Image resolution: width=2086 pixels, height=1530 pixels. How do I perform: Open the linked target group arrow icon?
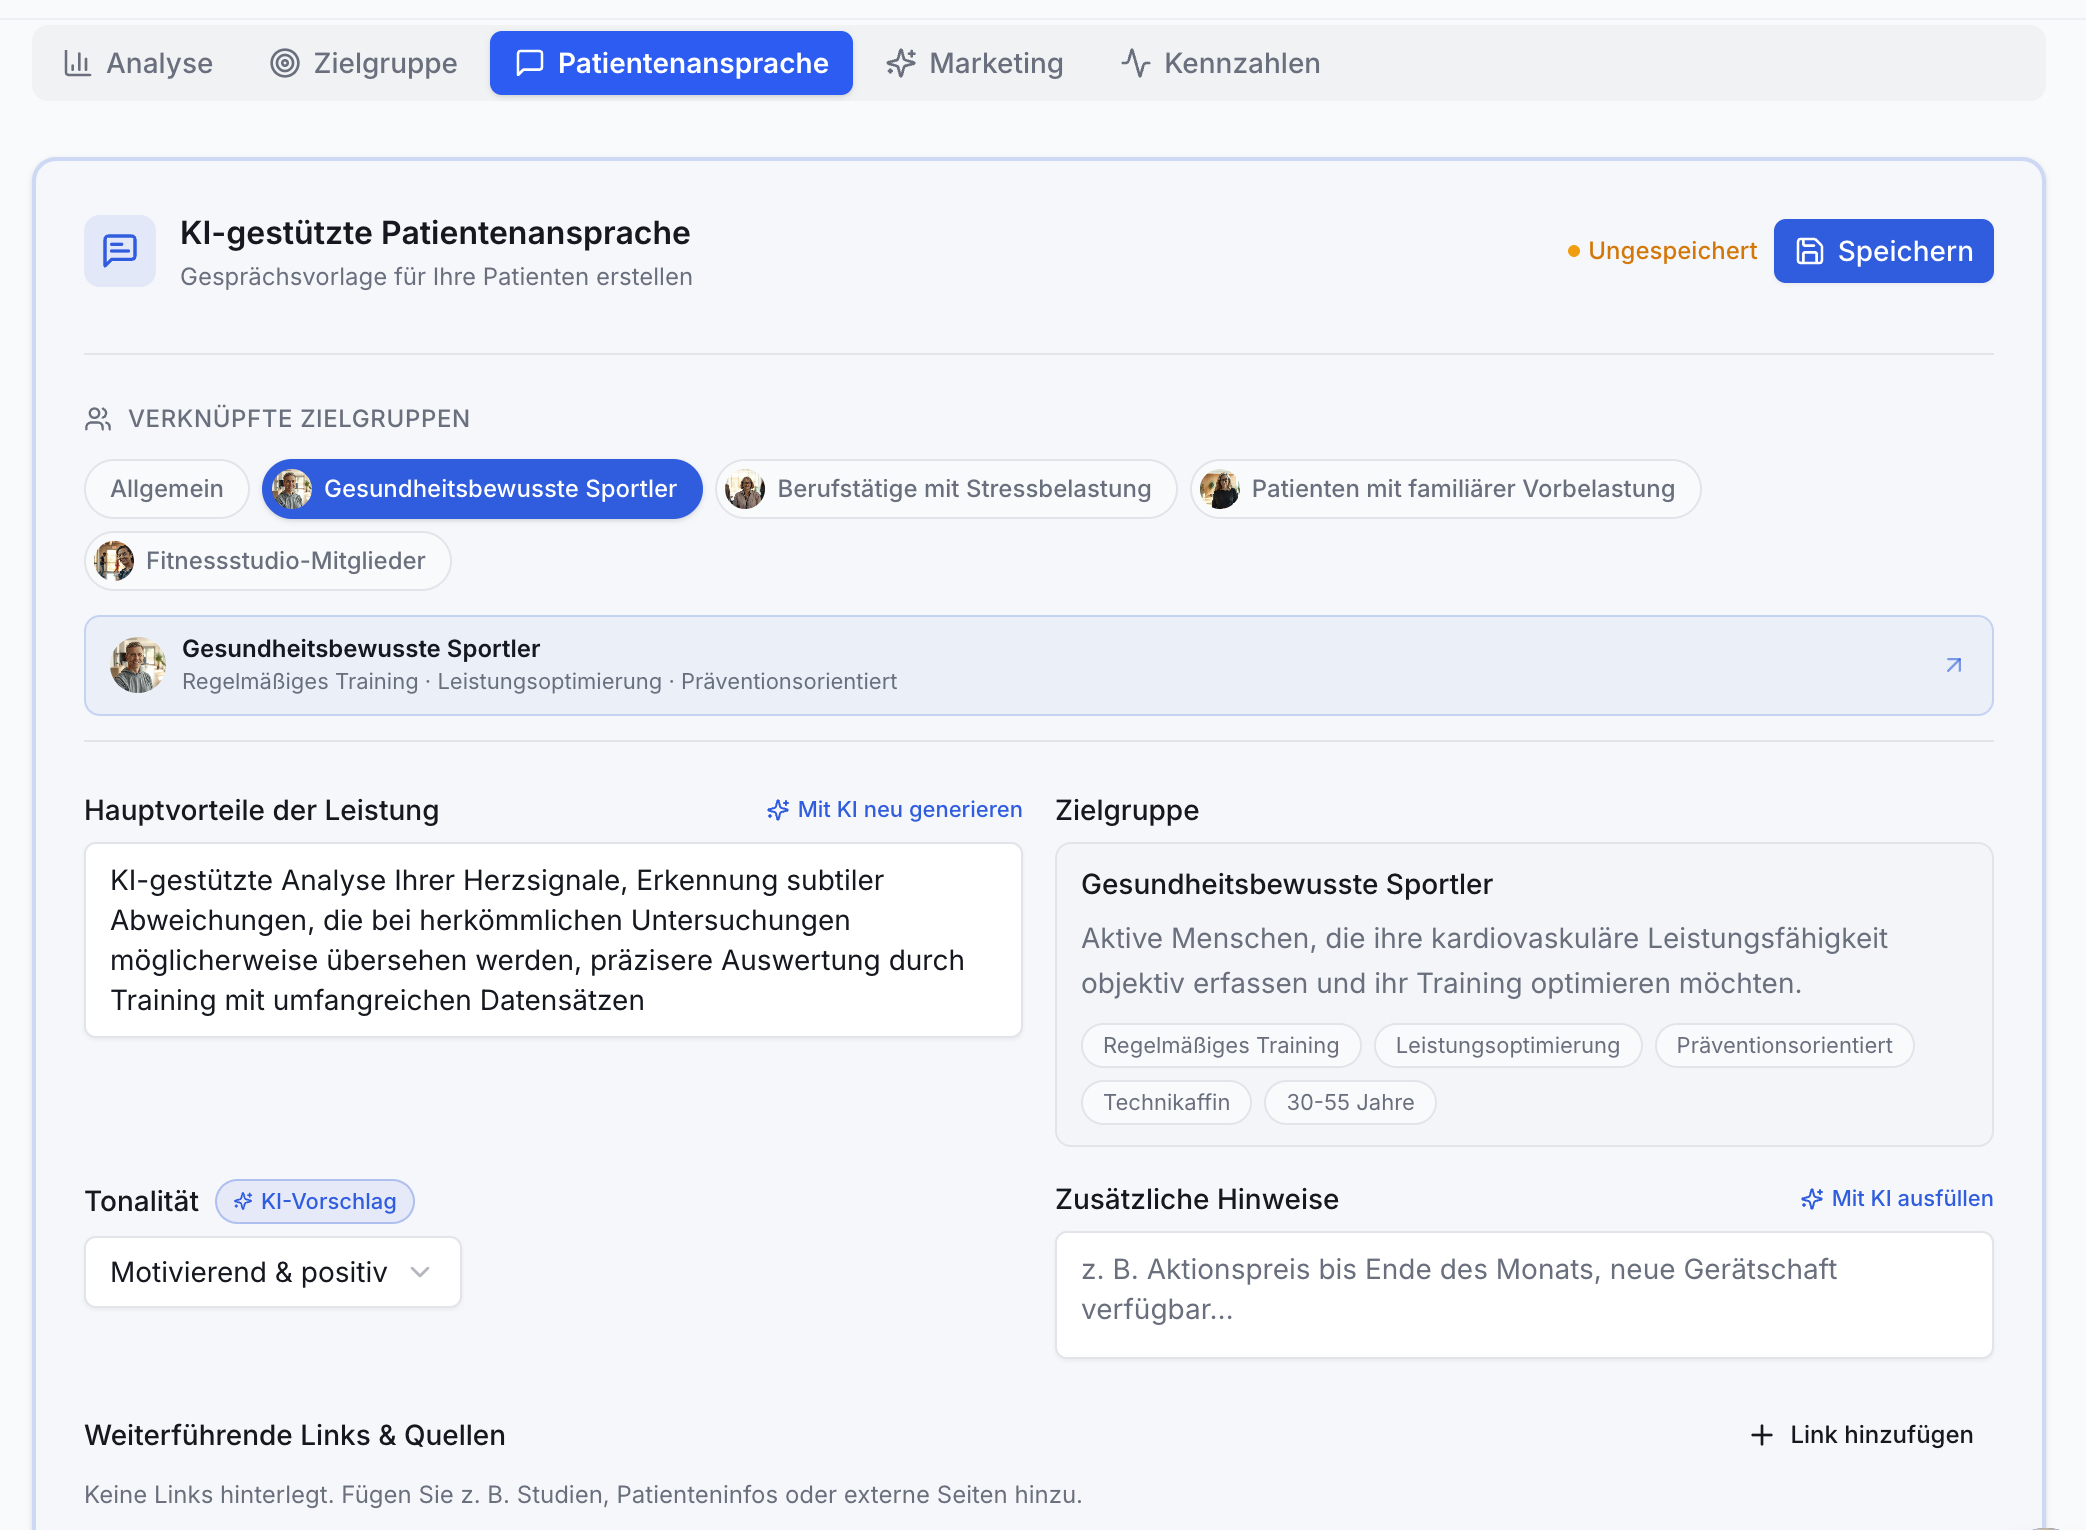pos(1954,665)
